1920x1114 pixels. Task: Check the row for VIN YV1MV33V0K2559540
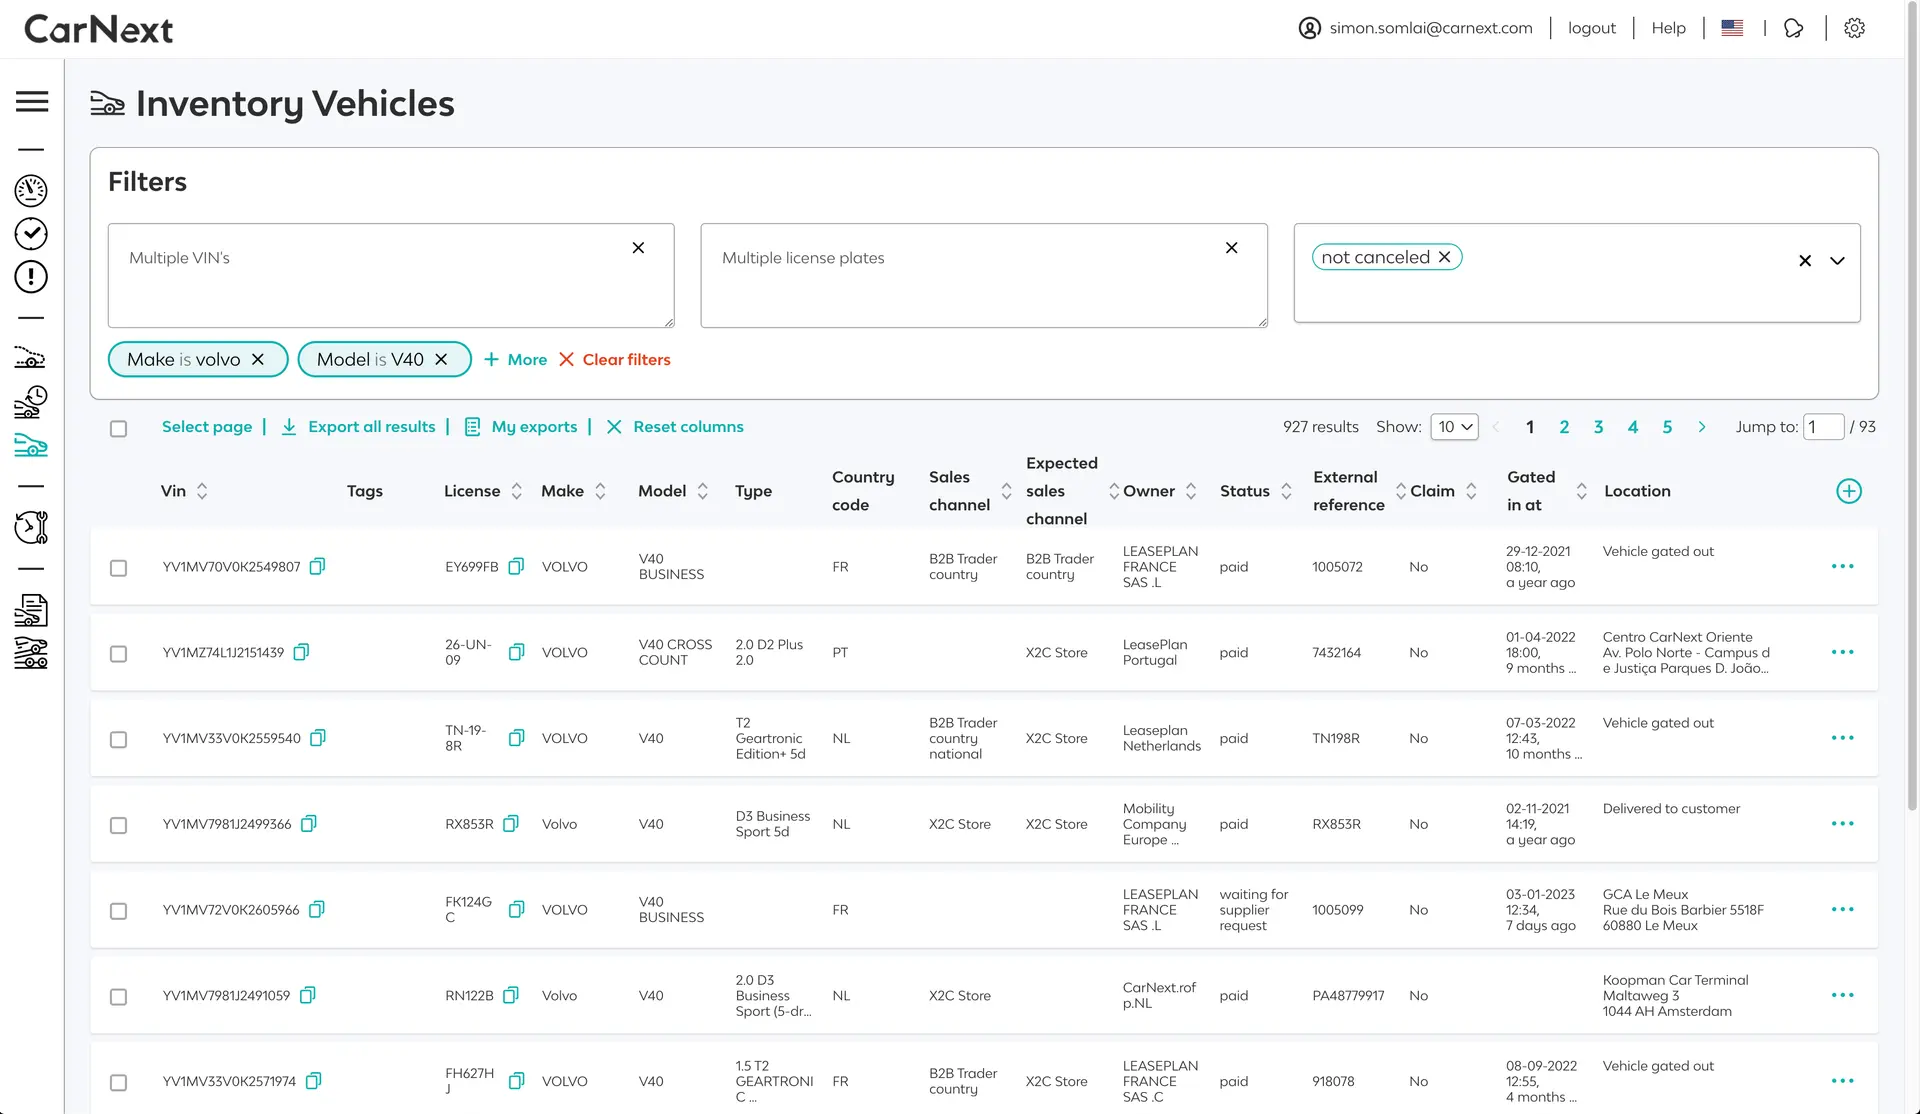(118, 740)
